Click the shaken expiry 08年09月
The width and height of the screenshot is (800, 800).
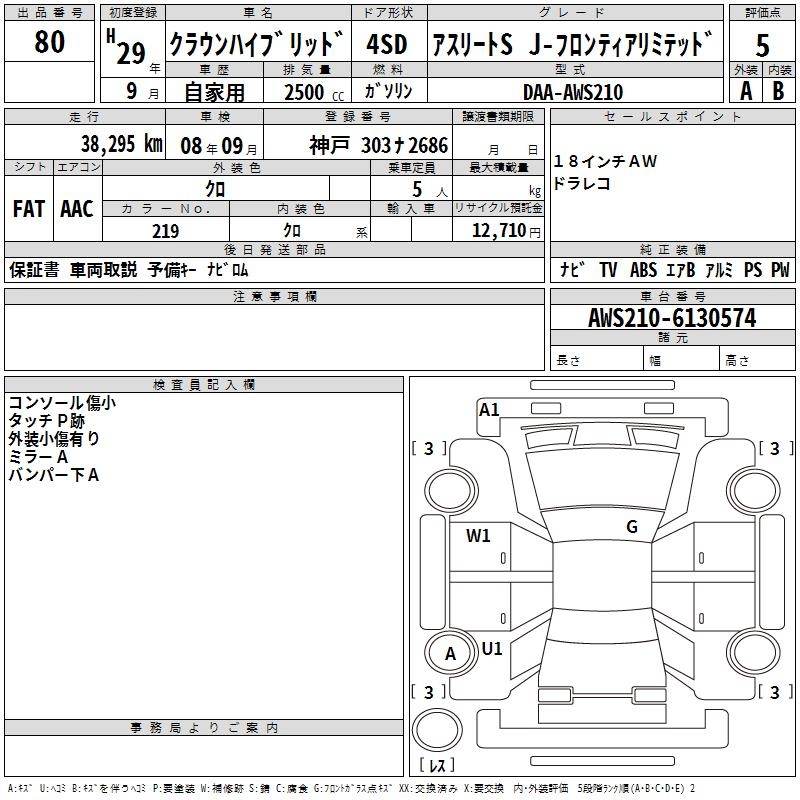218,146
